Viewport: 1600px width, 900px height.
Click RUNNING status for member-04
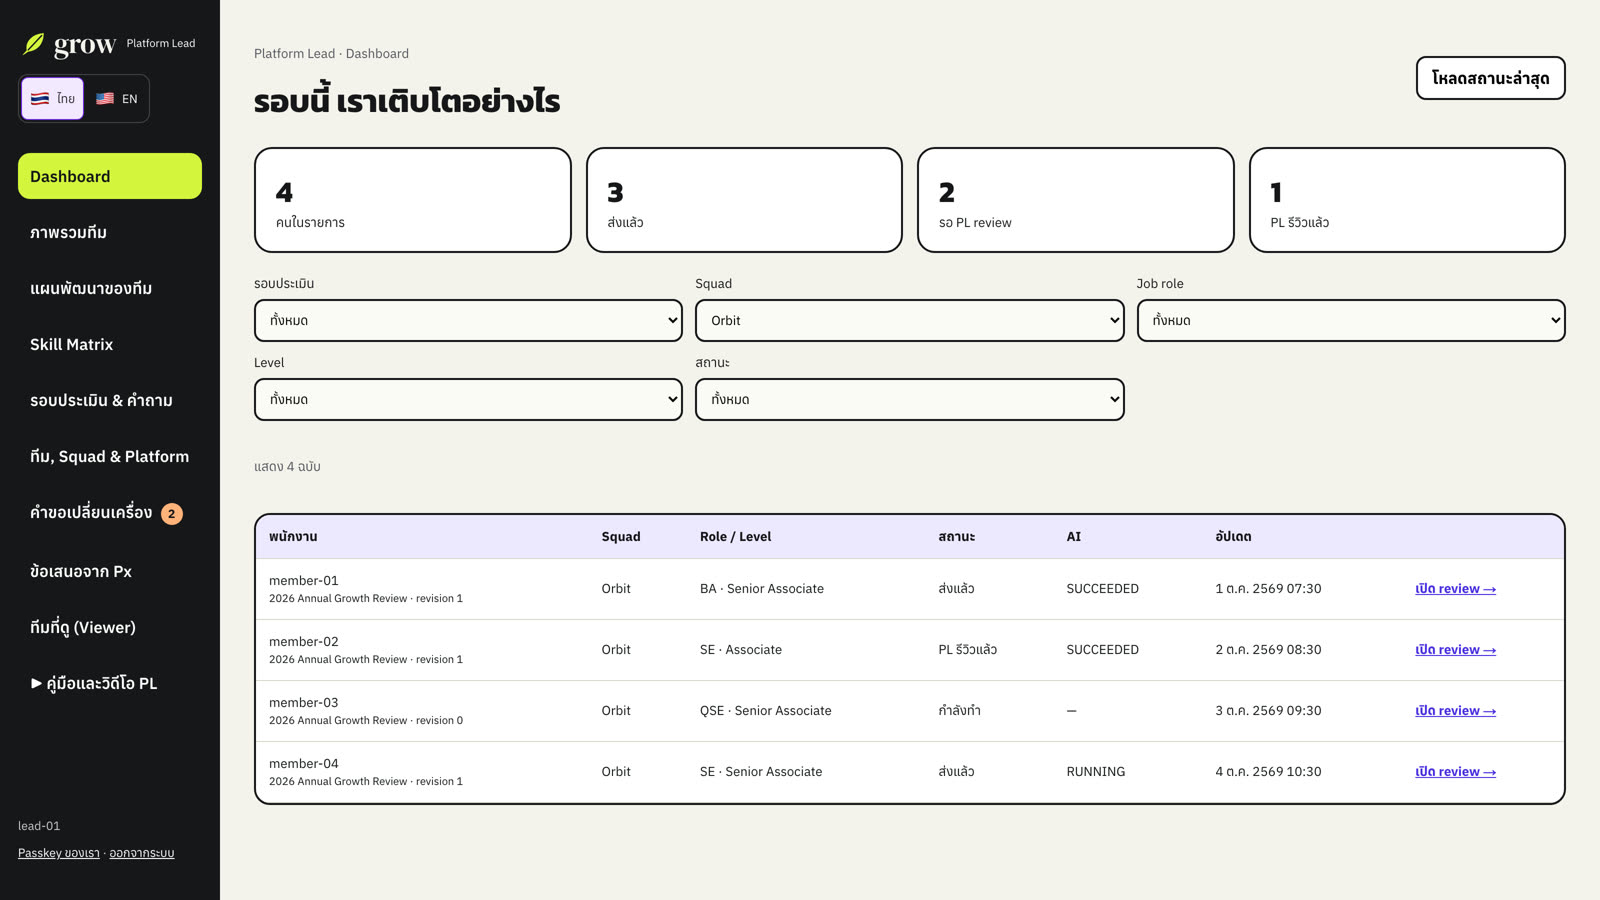pos(1096,772)
